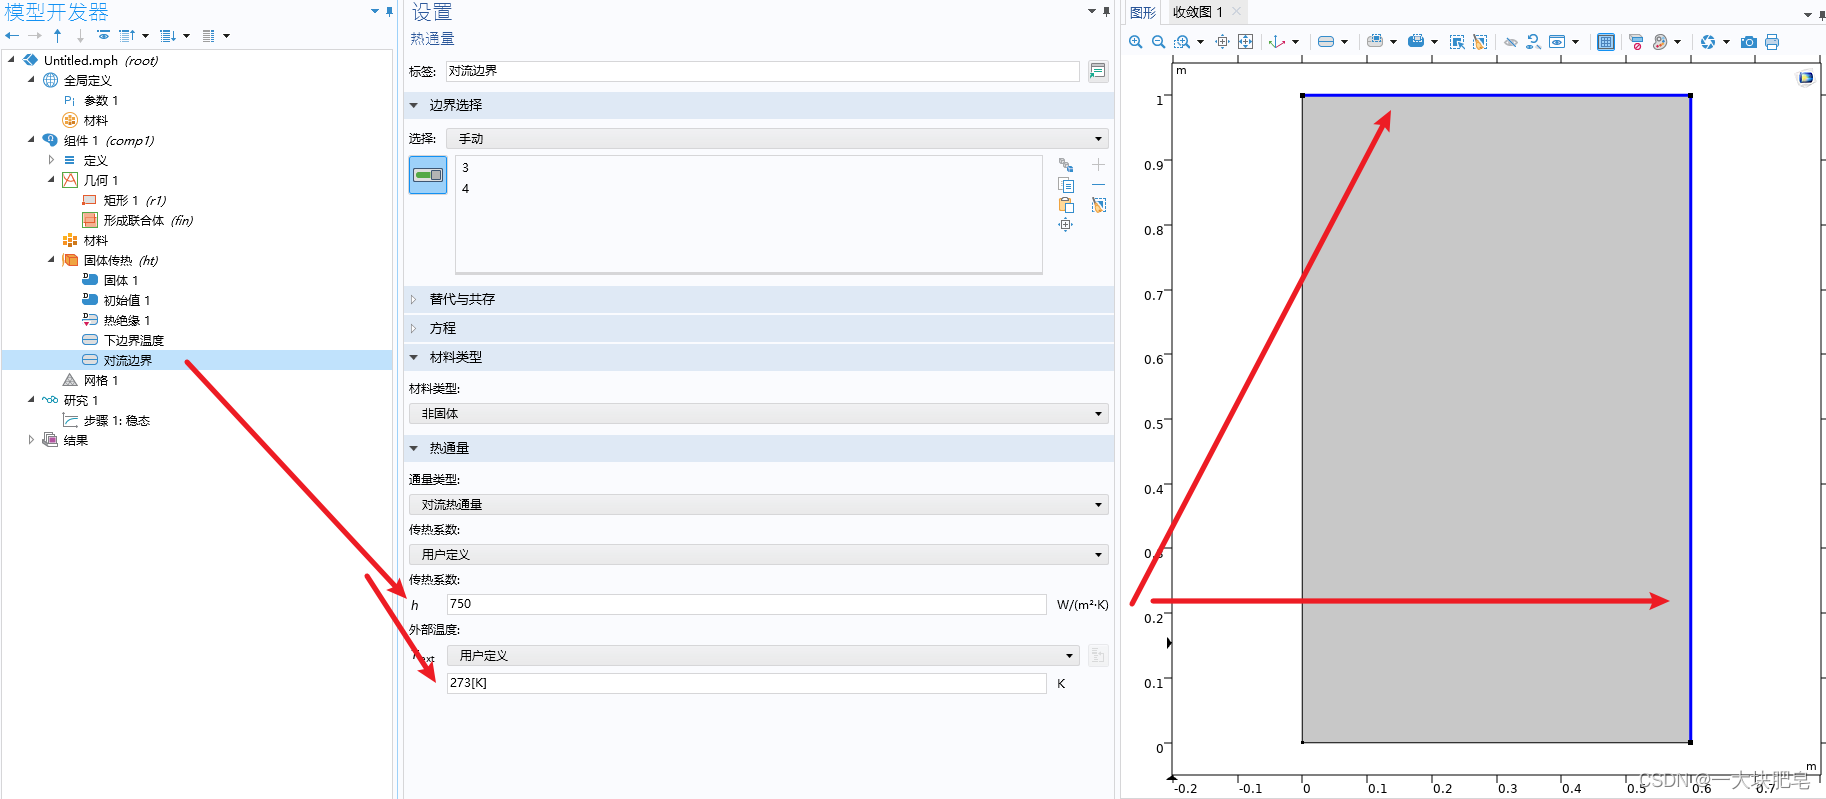Select 下边界温度 in the model tree
The width and height of the screenshot is (1826, 799).
pos(134,341)
